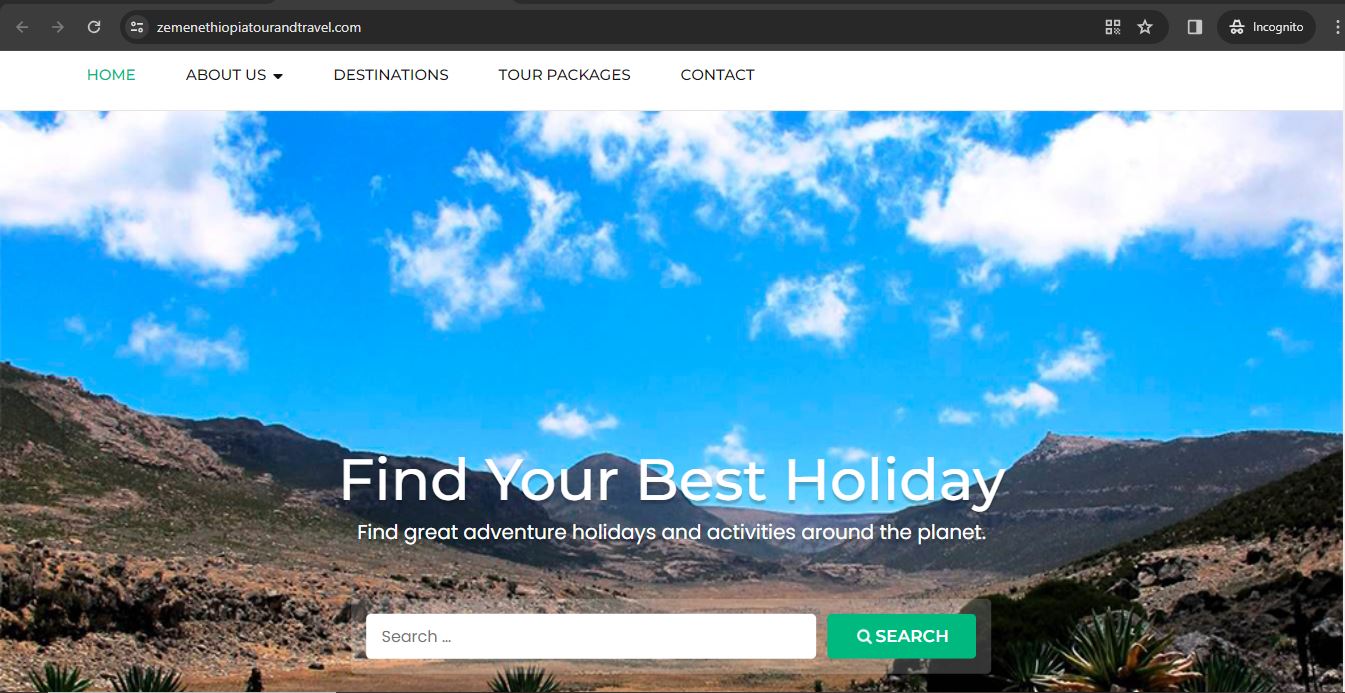Click the Find Your Best Holiday heading

672,480
